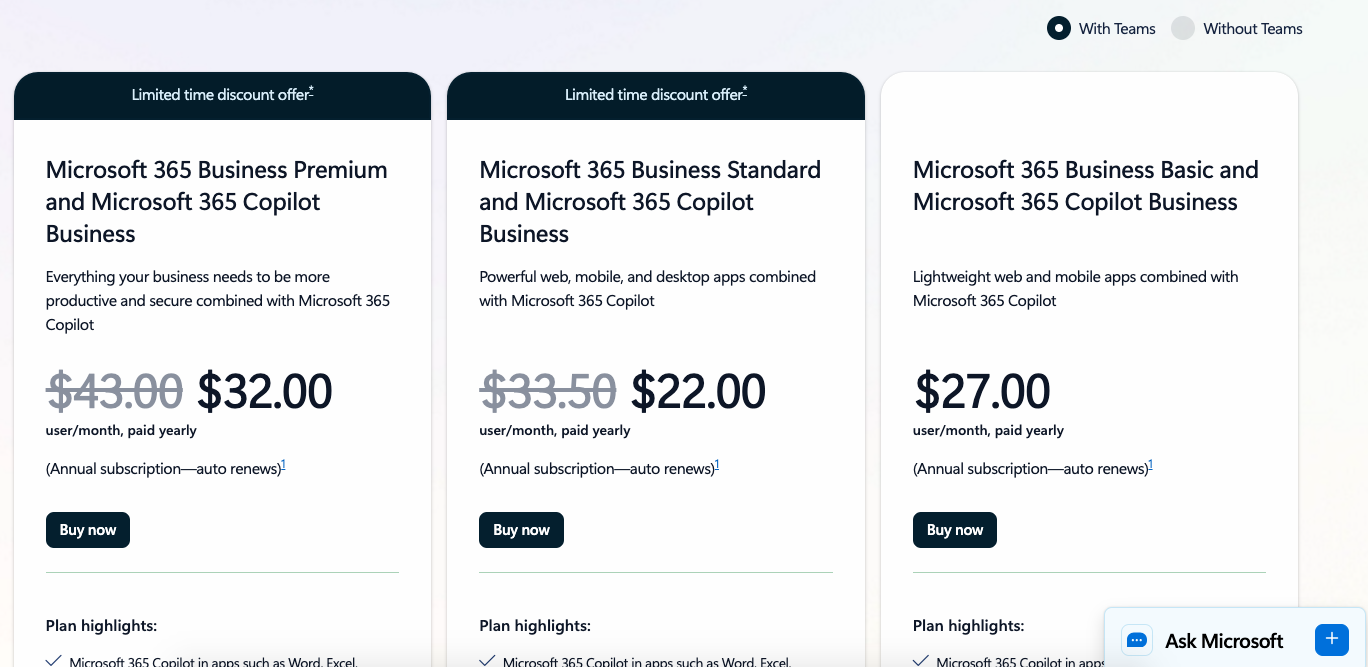1368x667 pixels.
Task: Open asterisk footnote on Premium discount banner
Action: [311, 92]
